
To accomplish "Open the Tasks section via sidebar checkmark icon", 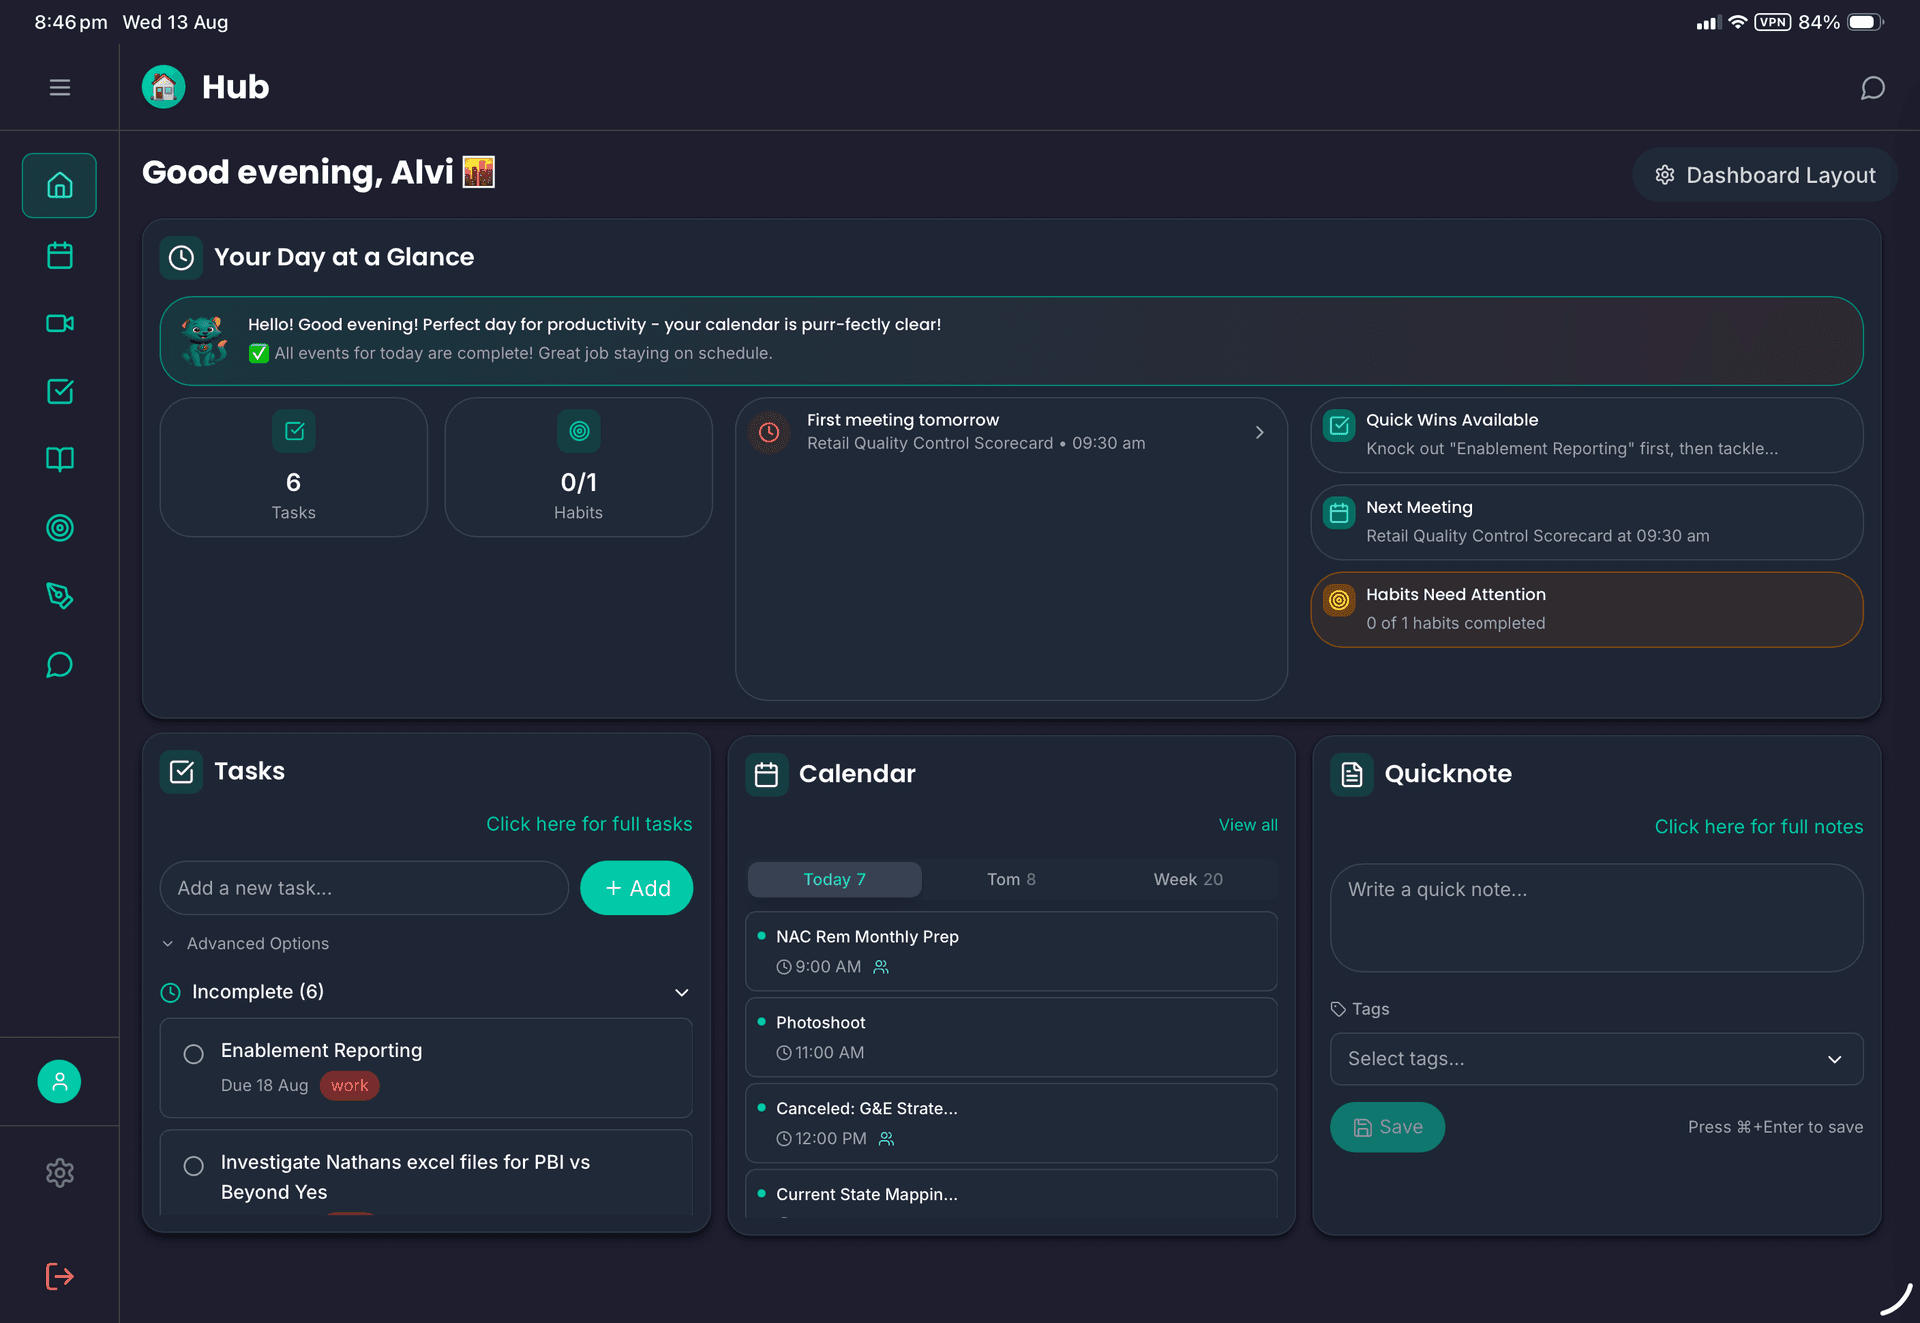I will coord(59,391).
